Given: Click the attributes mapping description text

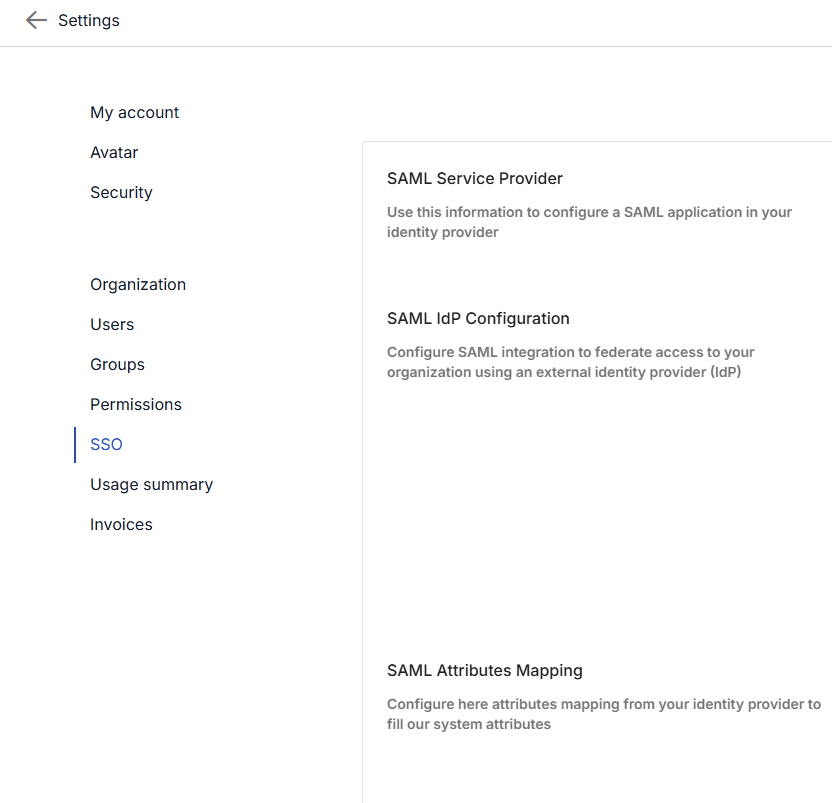Looking at the screenshot, I should (603, 714).
